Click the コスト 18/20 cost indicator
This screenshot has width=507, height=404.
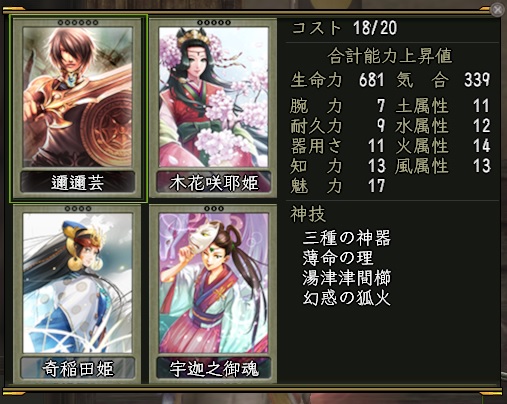(344, 27)
